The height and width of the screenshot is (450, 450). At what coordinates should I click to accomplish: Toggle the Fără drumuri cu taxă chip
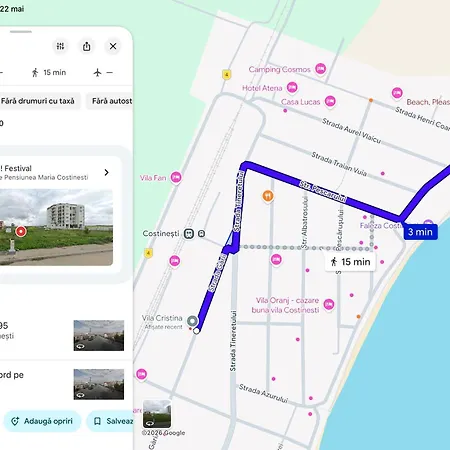click(38, 101)
